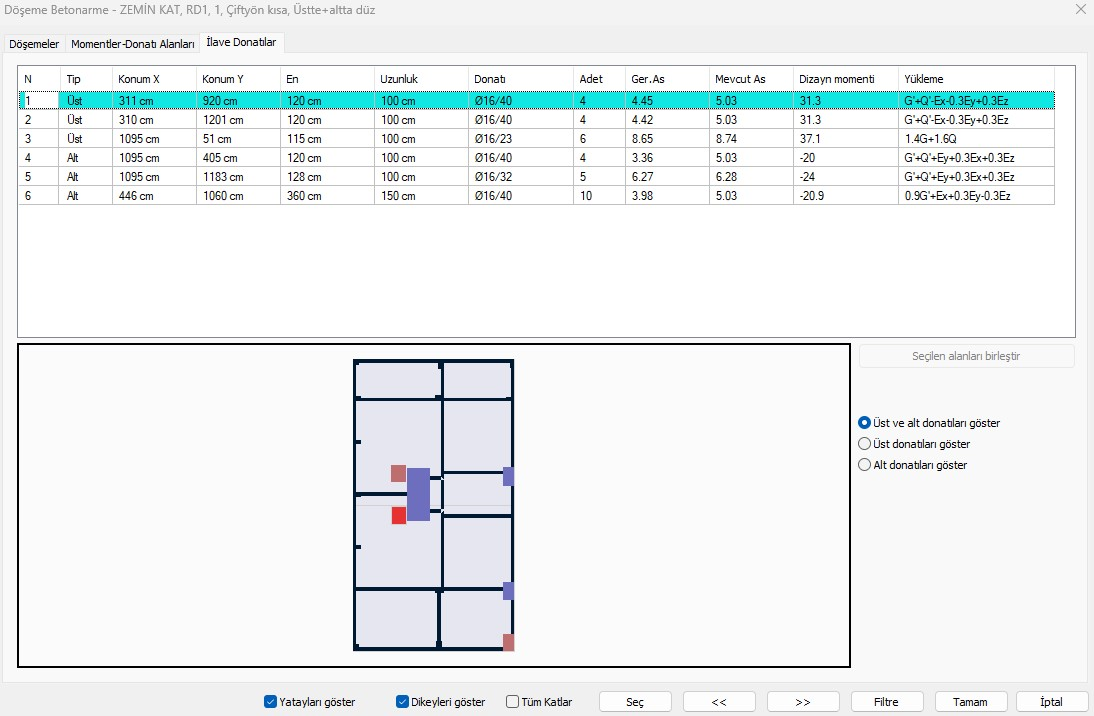Open the Momentler-Donatı Alanları tab
1094x716 pixels.
132,44
